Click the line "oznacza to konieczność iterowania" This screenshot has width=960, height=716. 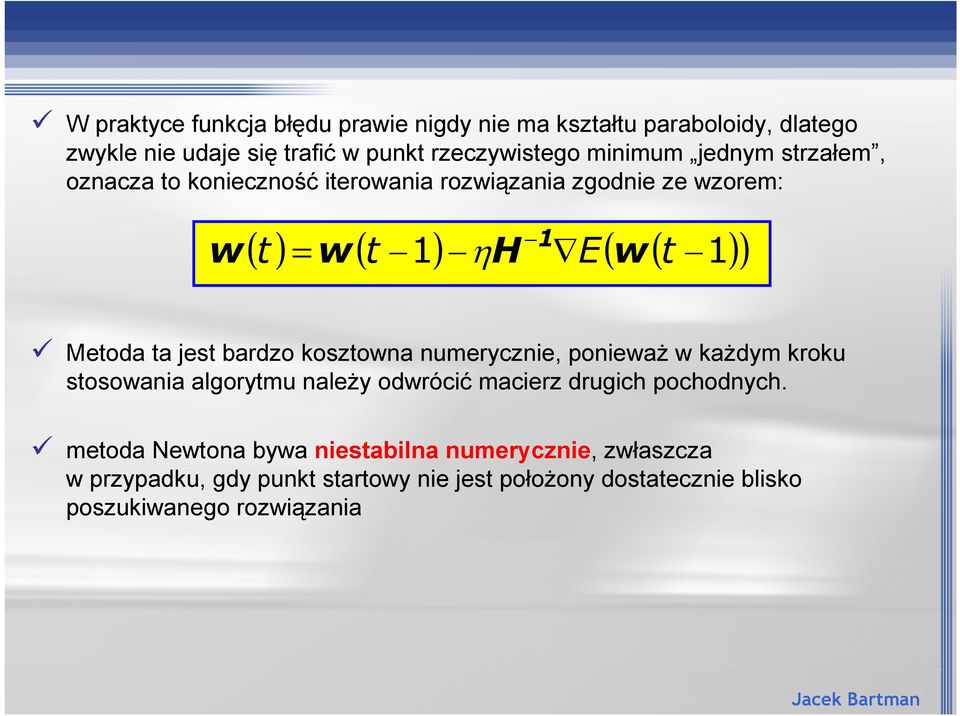tap(424, 183)
